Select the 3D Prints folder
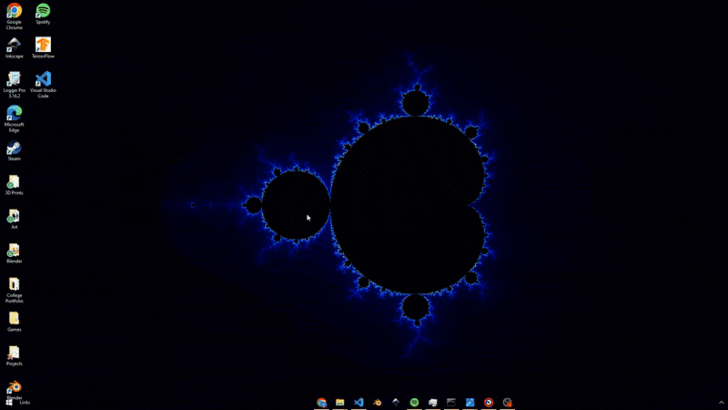 [14, 185]
